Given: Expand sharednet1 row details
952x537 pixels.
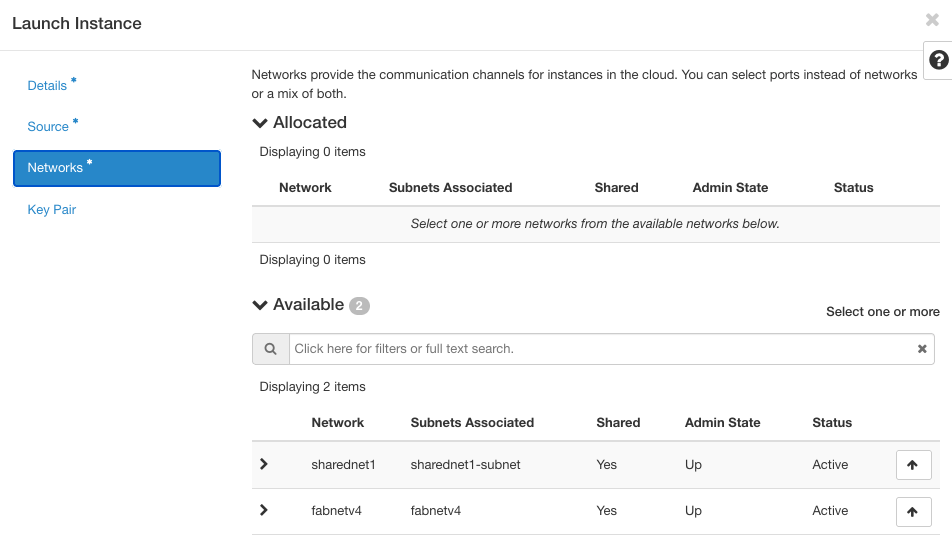Looking at the screenshot, I should (x=264, y=464).
